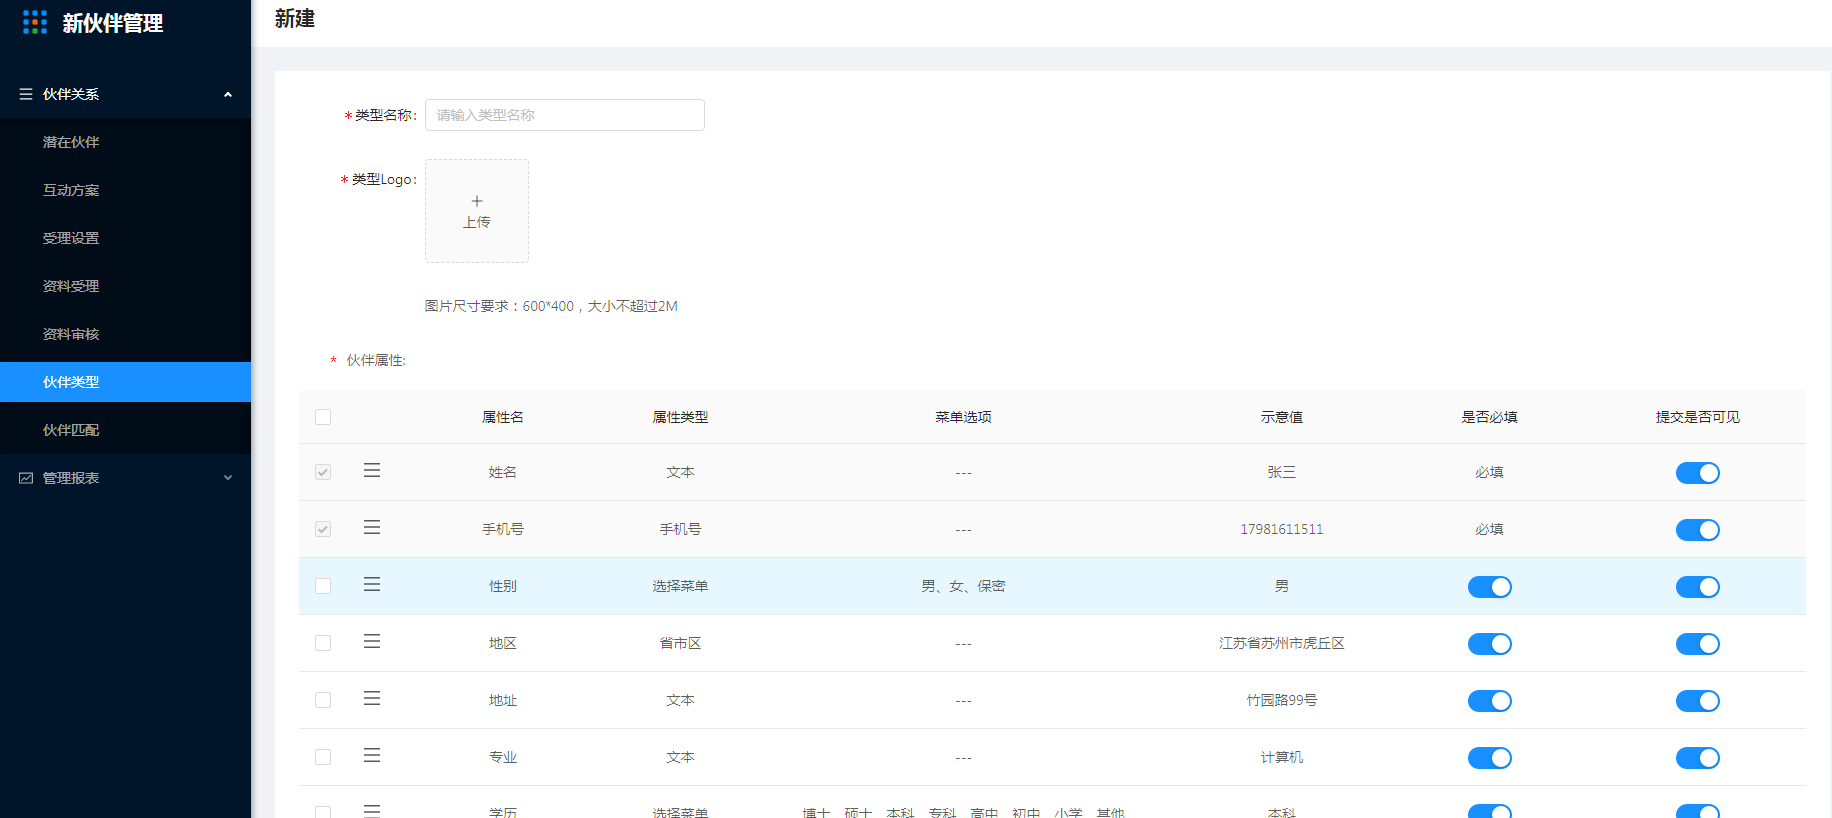Viewport: 1832px width, 818px height.
Task: Grab drag handle of 姓名 row
Action: tap(372, 470)
